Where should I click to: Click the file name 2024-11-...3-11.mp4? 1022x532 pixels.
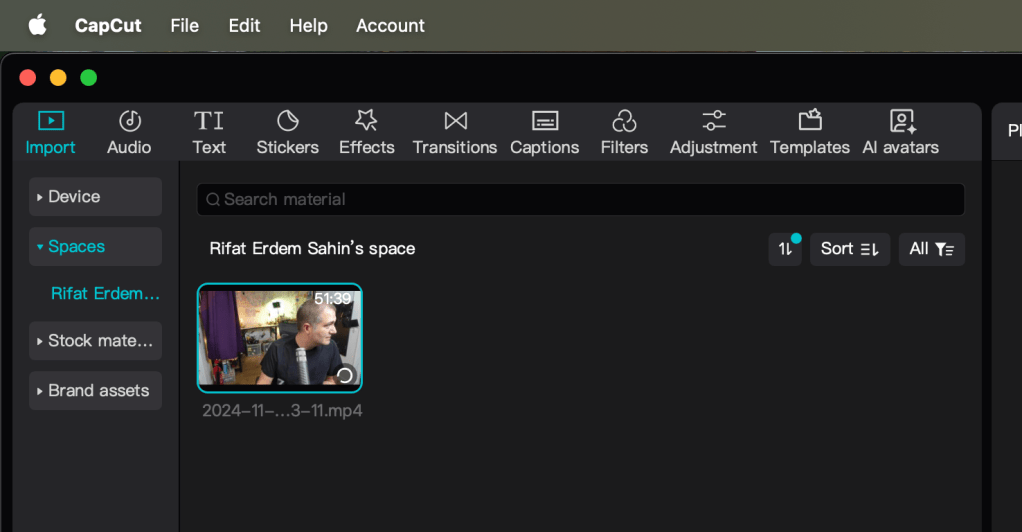tap(282, 411)
